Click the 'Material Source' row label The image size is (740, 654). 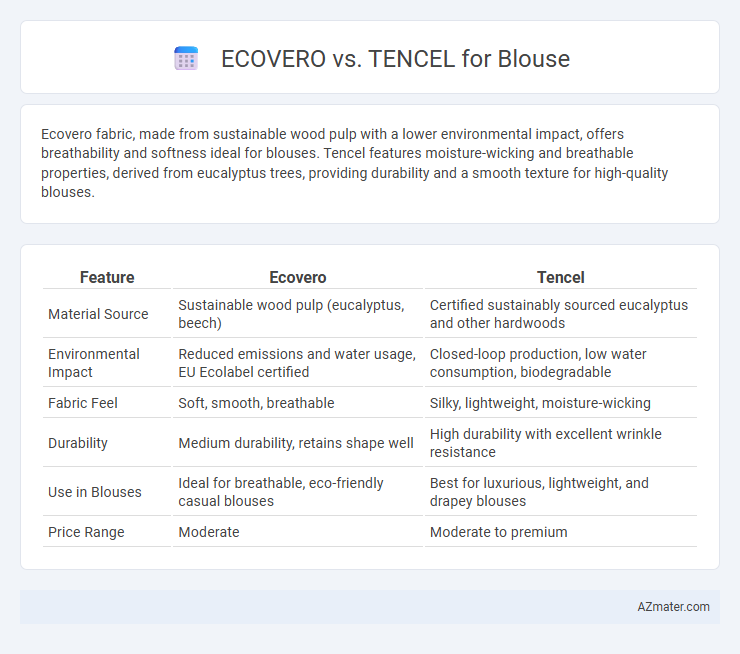point(98,314)
